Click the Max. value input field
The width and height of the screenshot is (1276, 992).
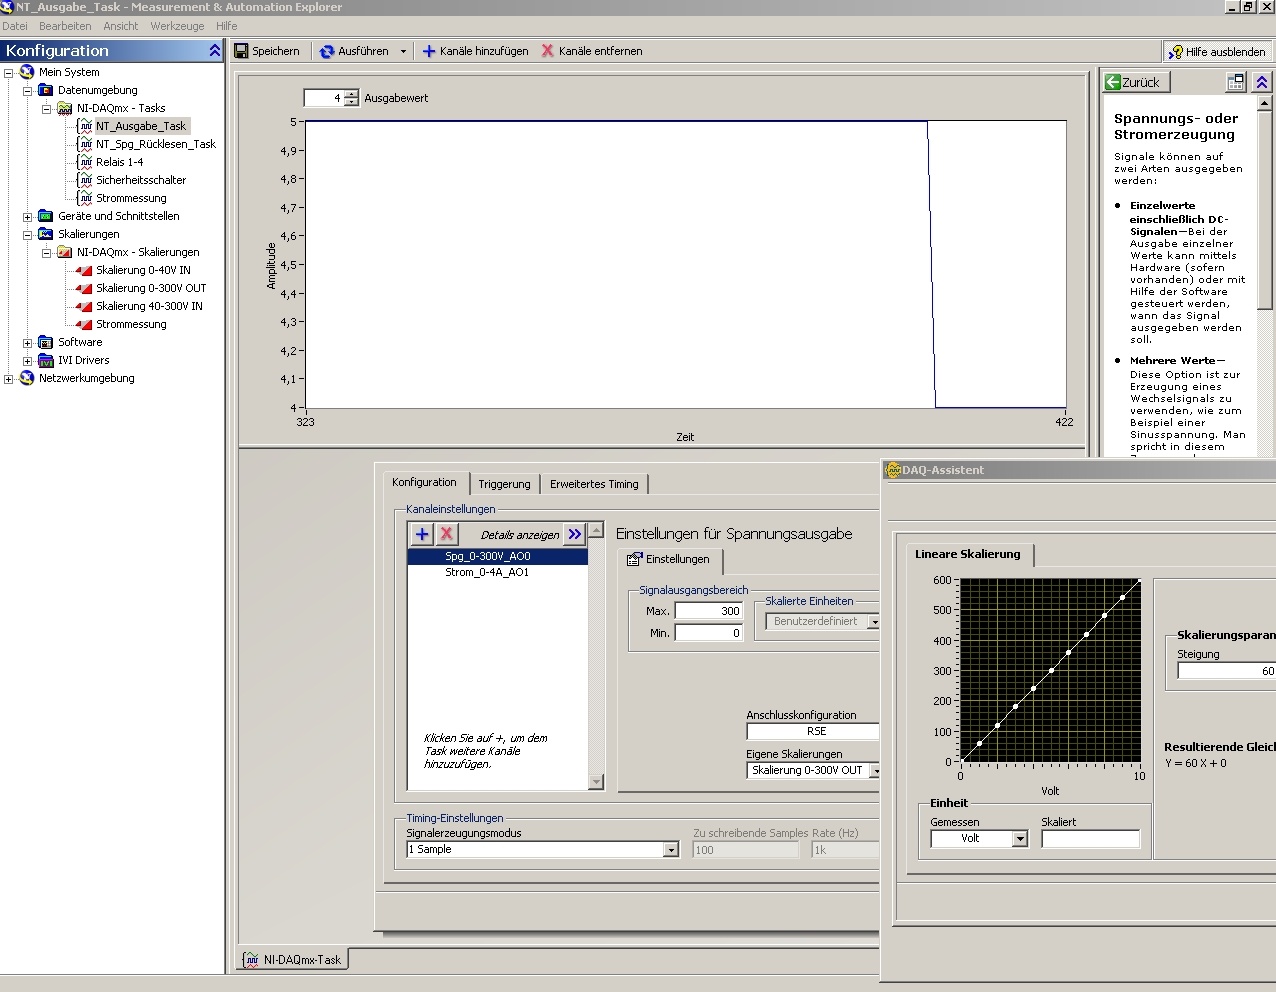[708, 611]
